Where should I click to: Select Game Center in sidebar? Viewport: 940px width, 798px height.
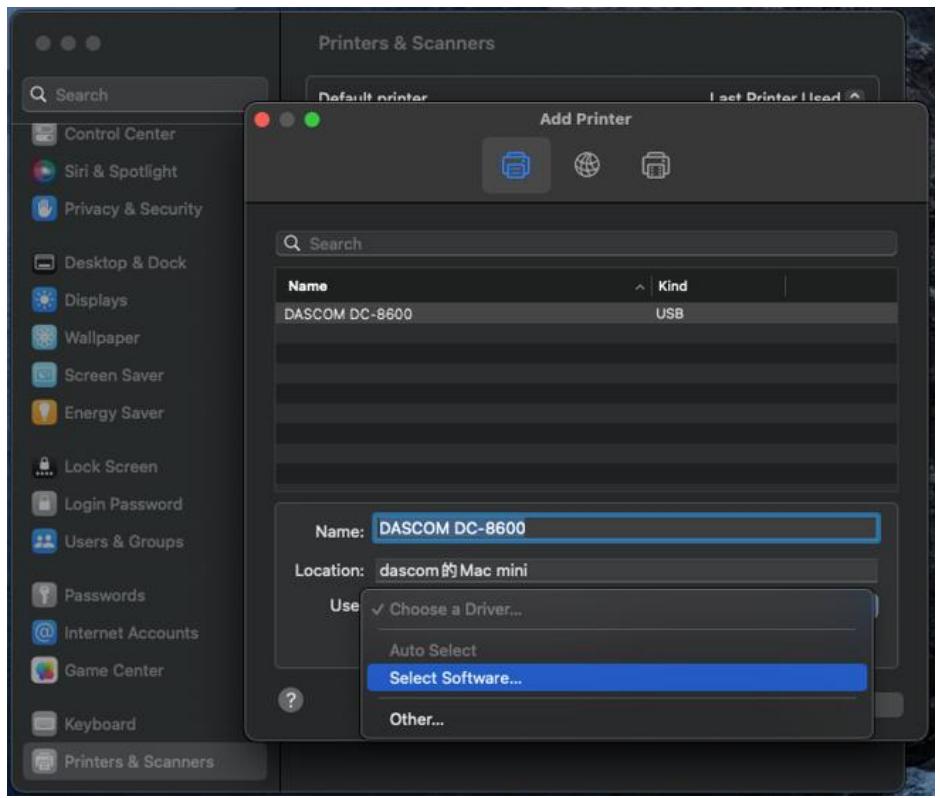pyautogui.click(x=114, y=670)
